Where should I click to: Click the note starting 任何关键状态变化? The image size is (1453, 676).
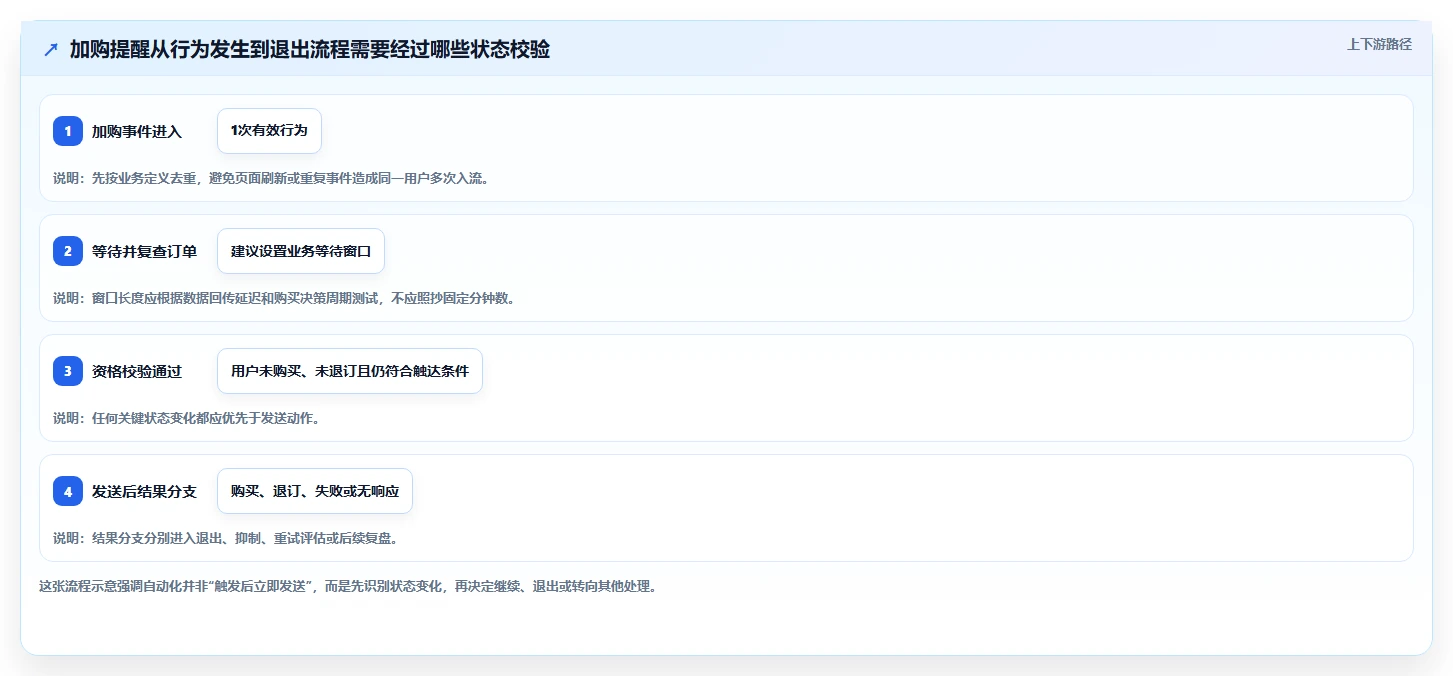coord(187,418)
